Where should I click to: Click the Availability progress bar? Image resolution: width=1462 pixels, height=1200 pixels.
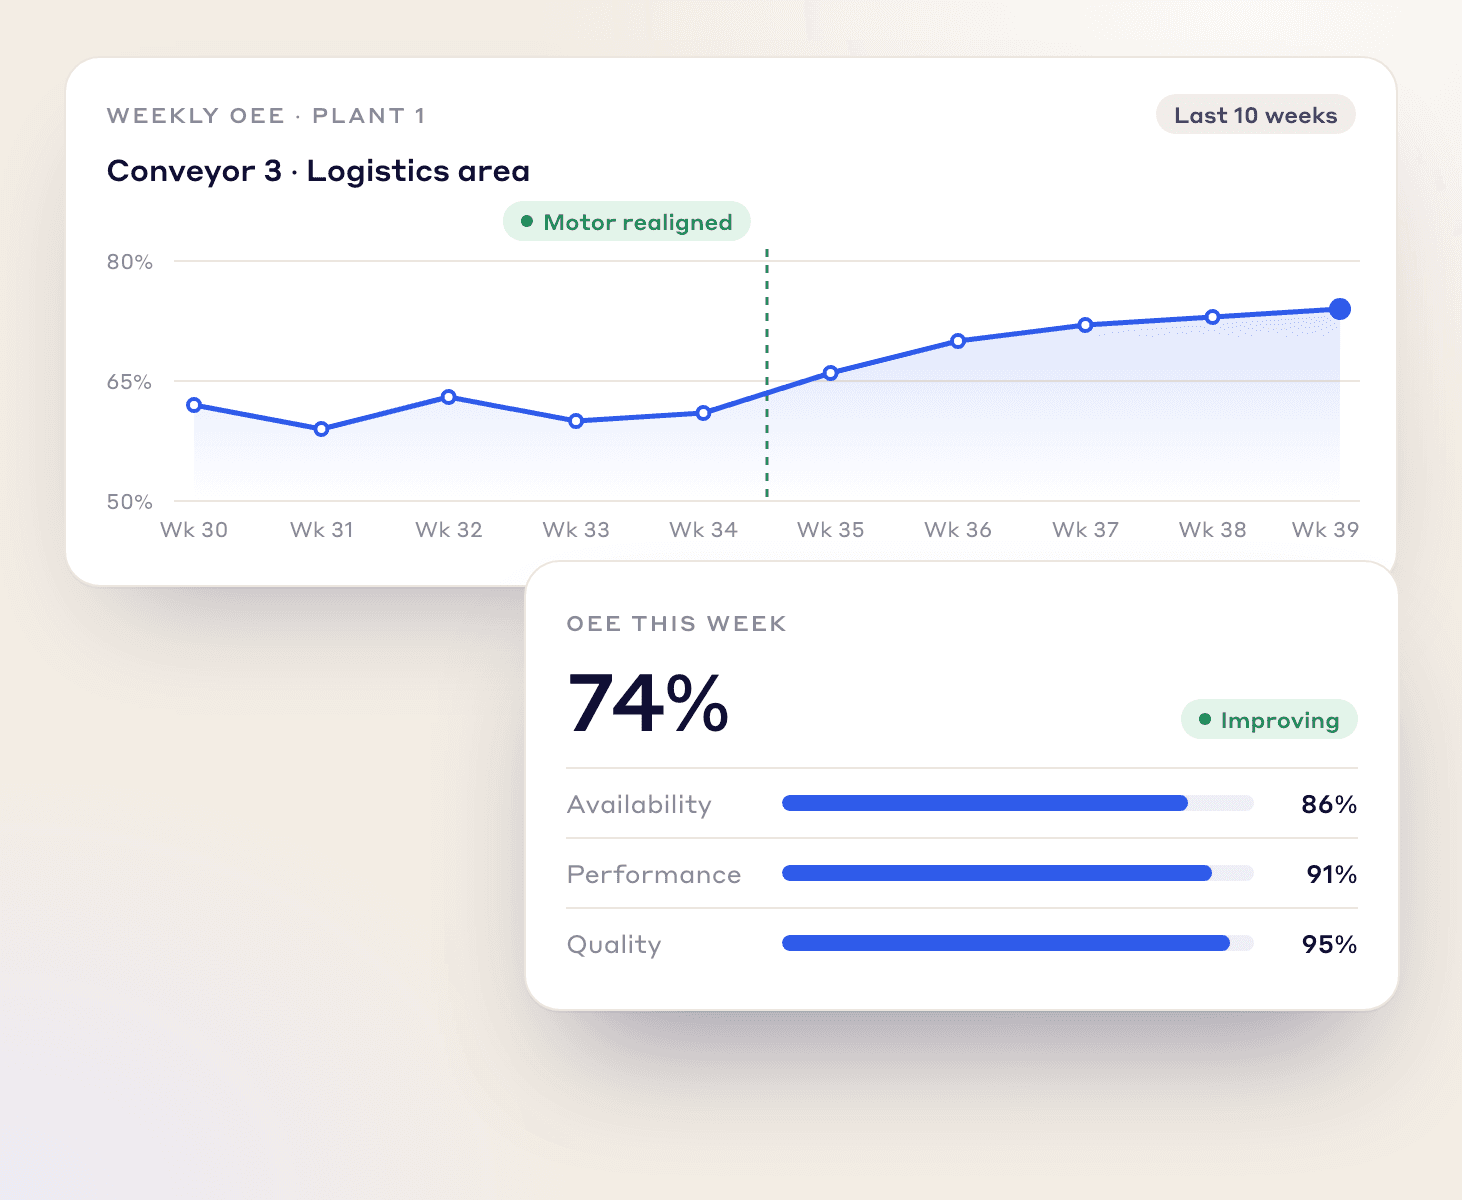(x=1018, y=803)
